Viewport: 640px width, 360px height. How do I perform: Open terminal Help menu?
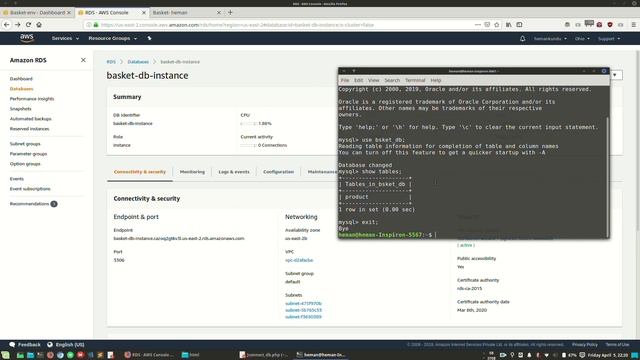click(436, 80)
